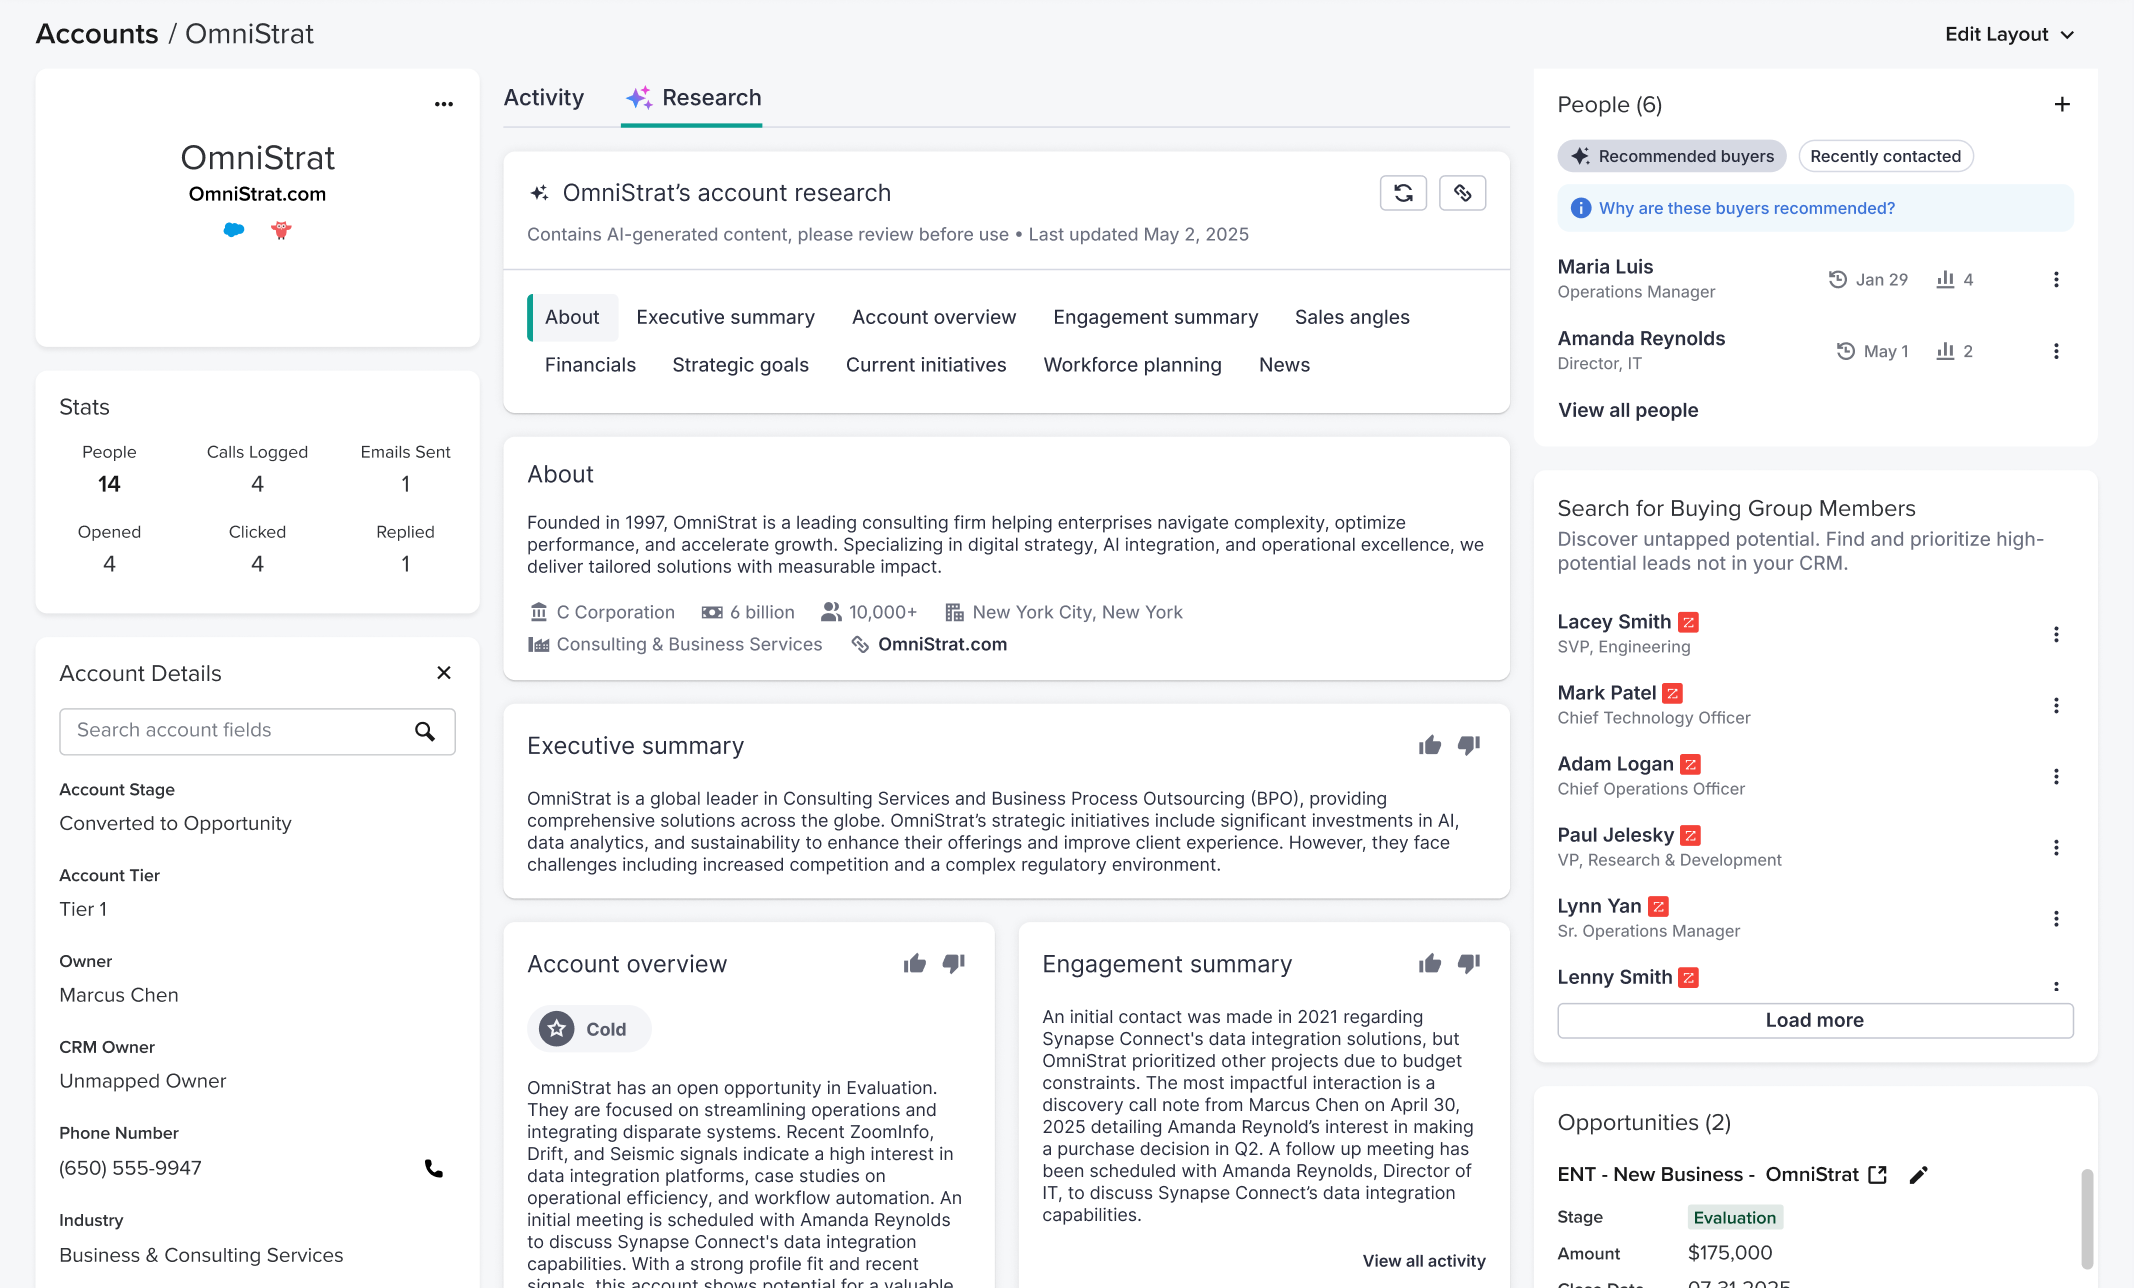Edit the ENT New Business opportunity pencil
Image resolution: width=2134 pixels, height=1288 pixels.
pyautogui.click(x=1918, y=1175)
